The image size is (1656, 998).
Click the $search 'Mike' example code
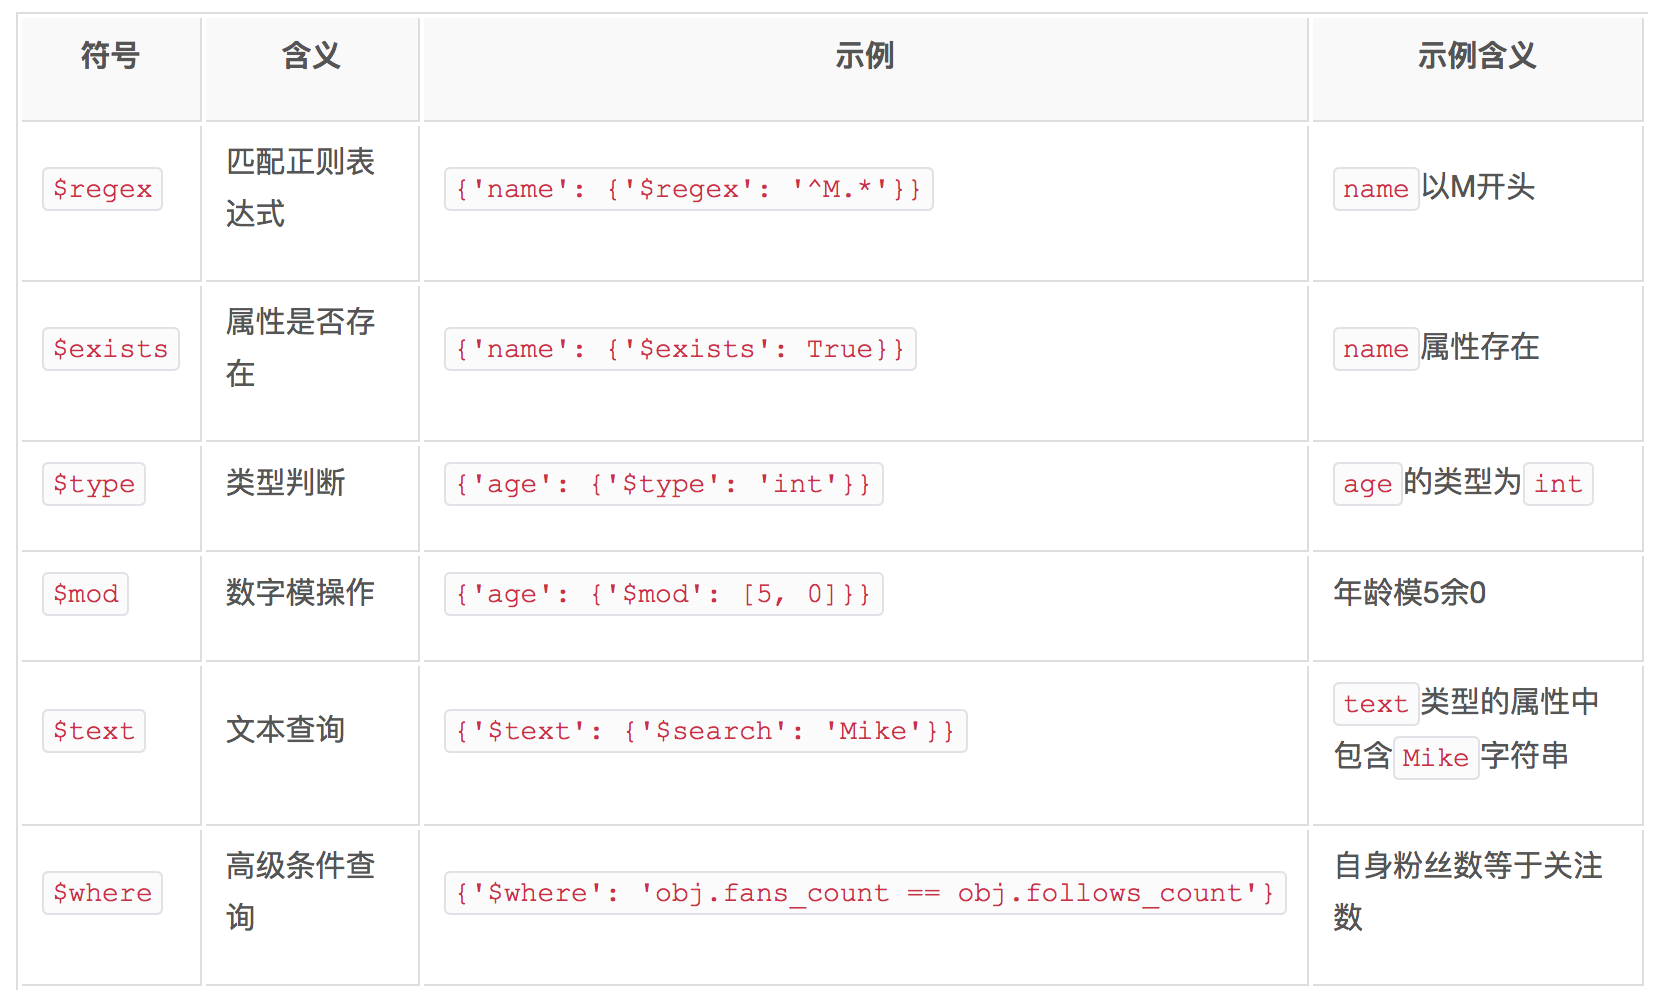tap(705, 731)
